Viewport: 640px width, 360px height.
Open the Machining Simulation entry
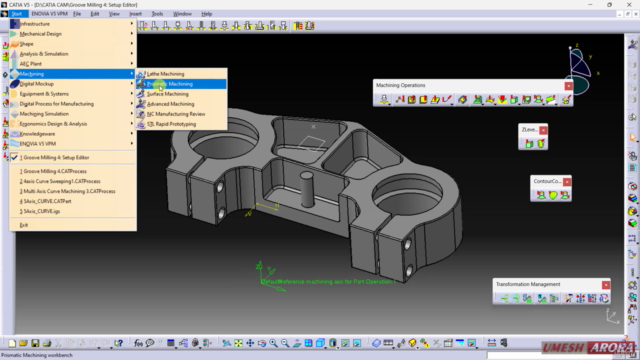pyautogui.click(x=73, y=114)
